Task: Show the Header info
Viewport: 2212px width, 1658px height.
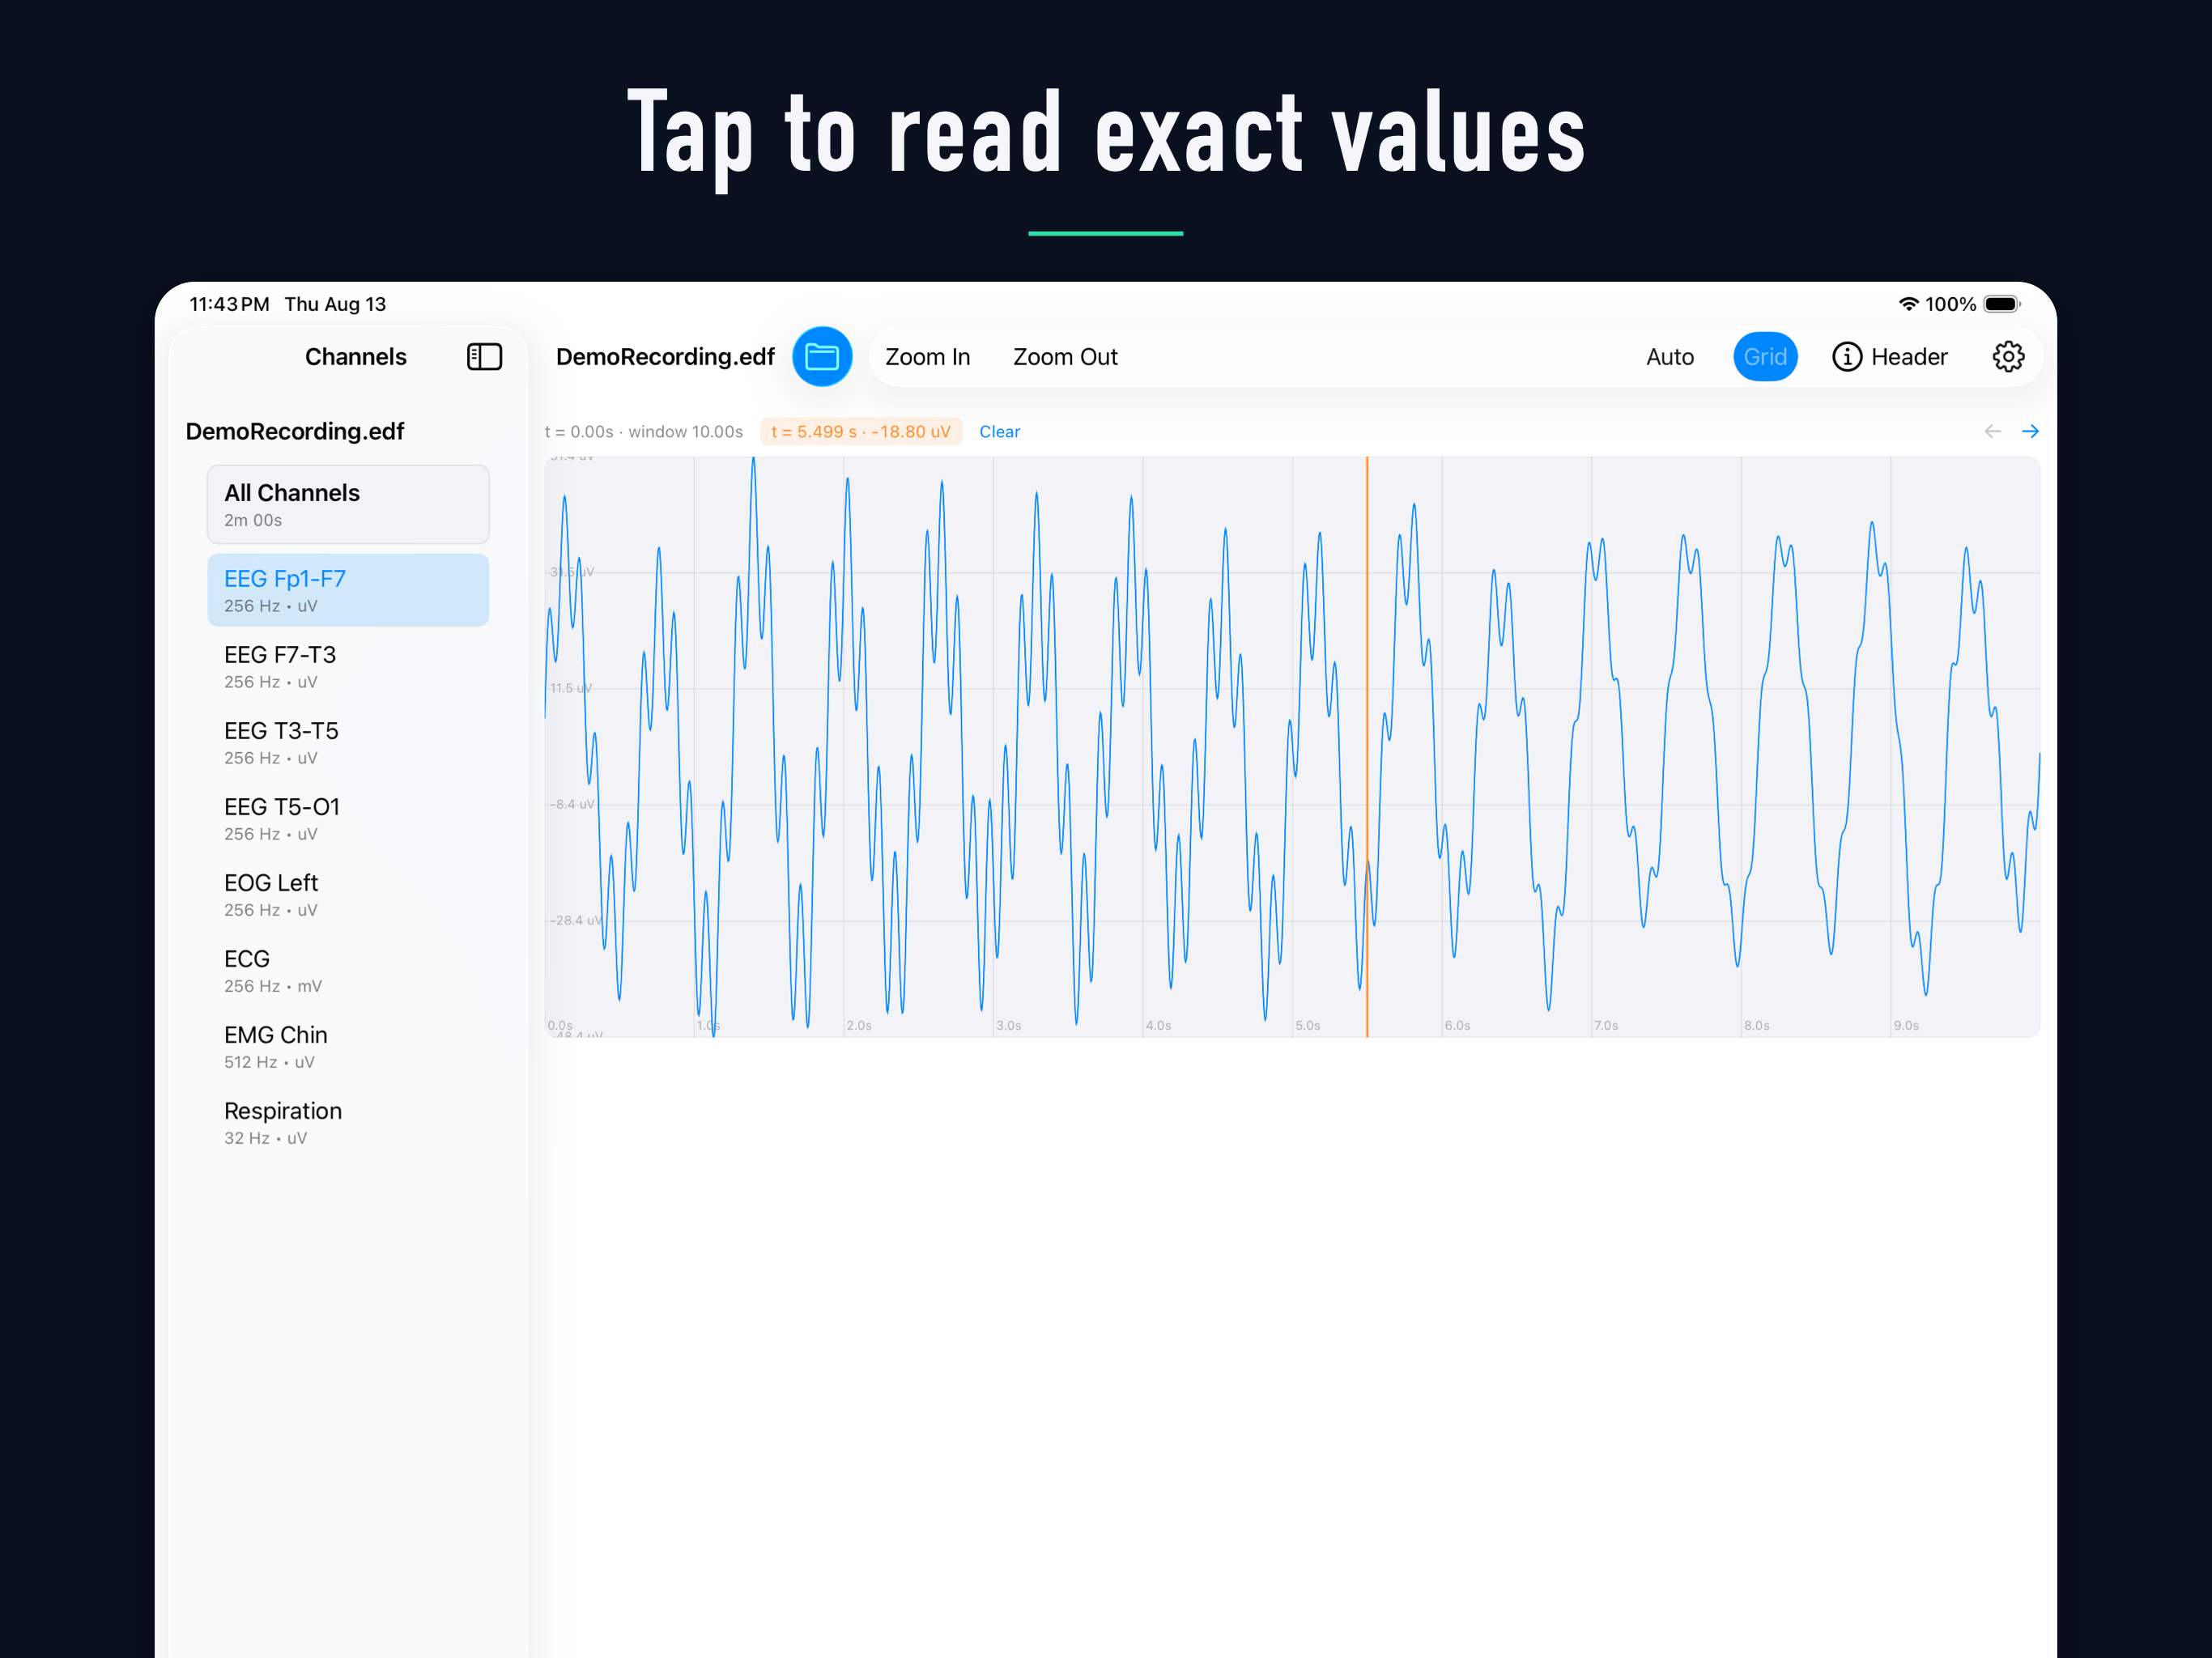Action: (x=1890, y=357)
